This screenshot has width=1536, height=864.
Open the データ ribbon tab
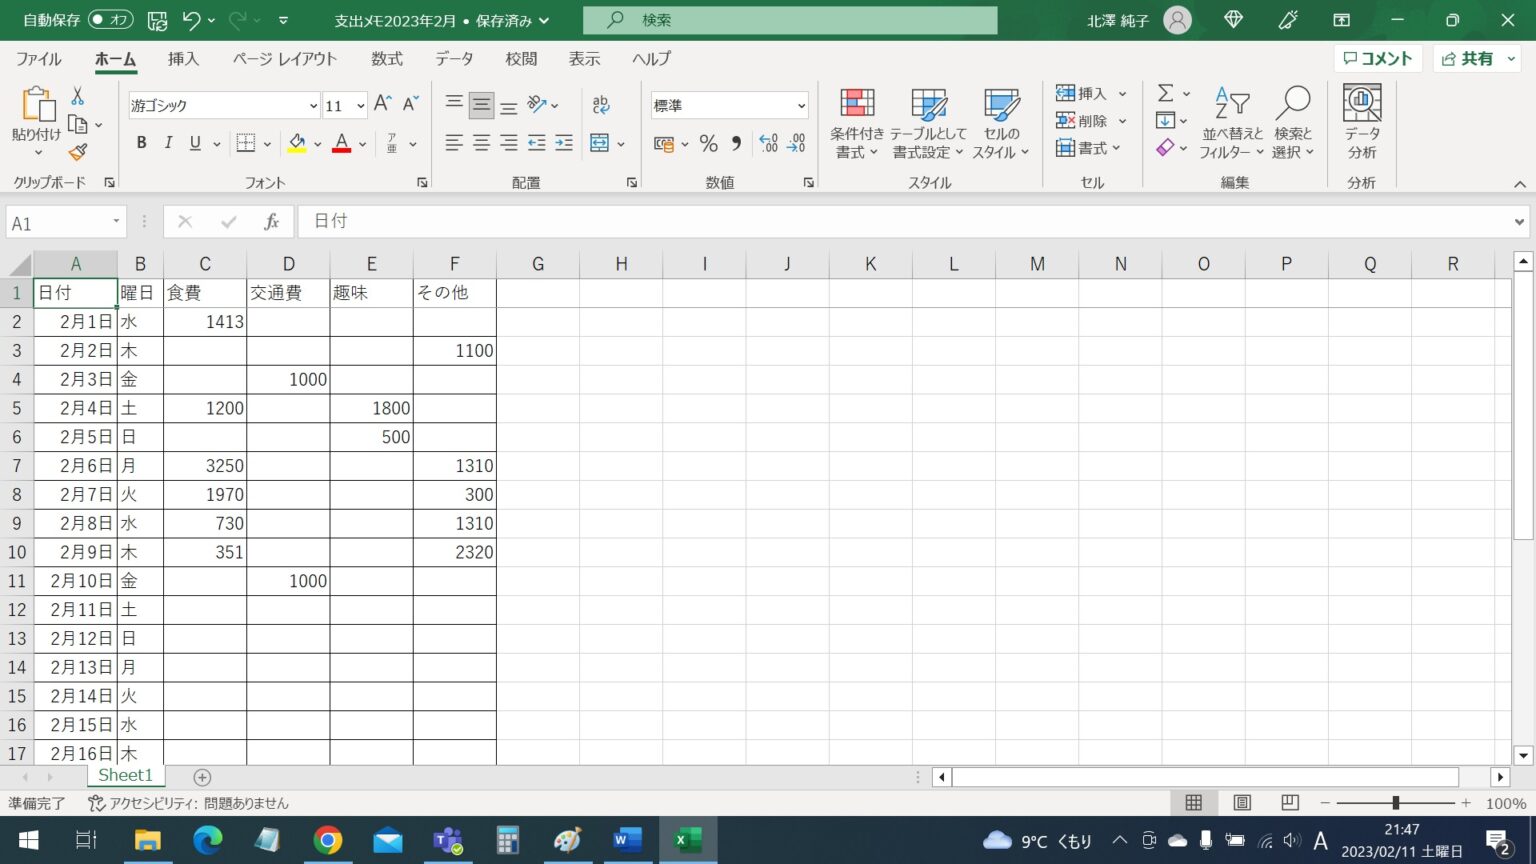tap(454, 59)
